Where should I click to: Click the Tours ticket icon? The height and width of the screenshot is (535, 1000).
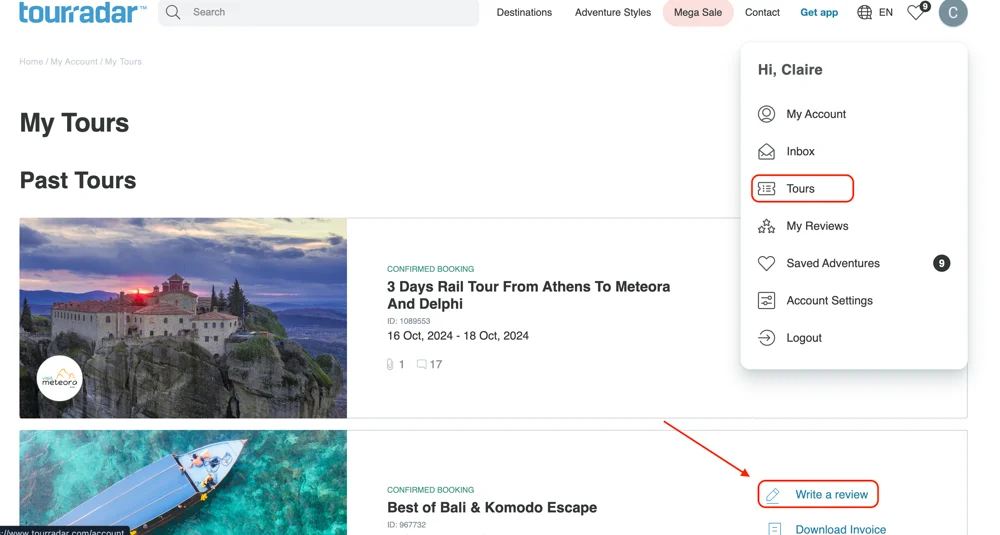tap(766, 189)
